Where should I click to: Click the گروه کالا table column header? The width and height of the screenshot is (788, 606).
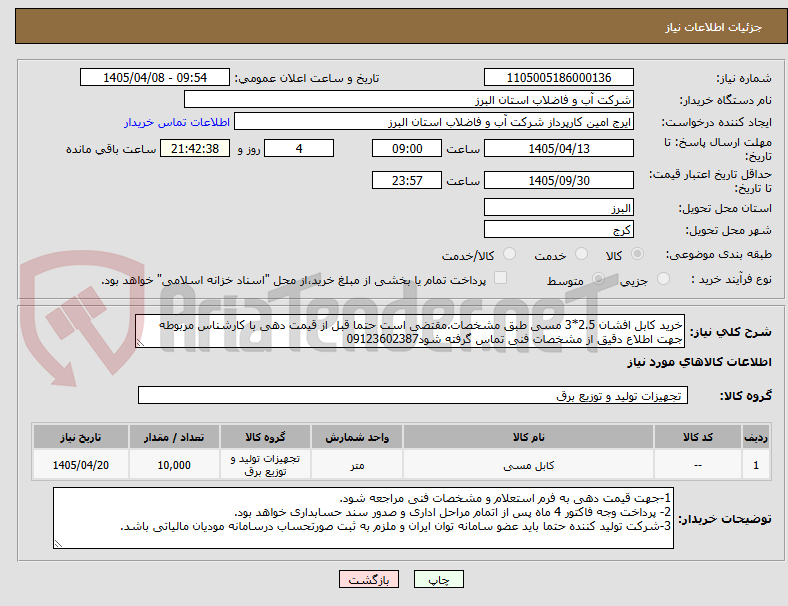point(265,437)
